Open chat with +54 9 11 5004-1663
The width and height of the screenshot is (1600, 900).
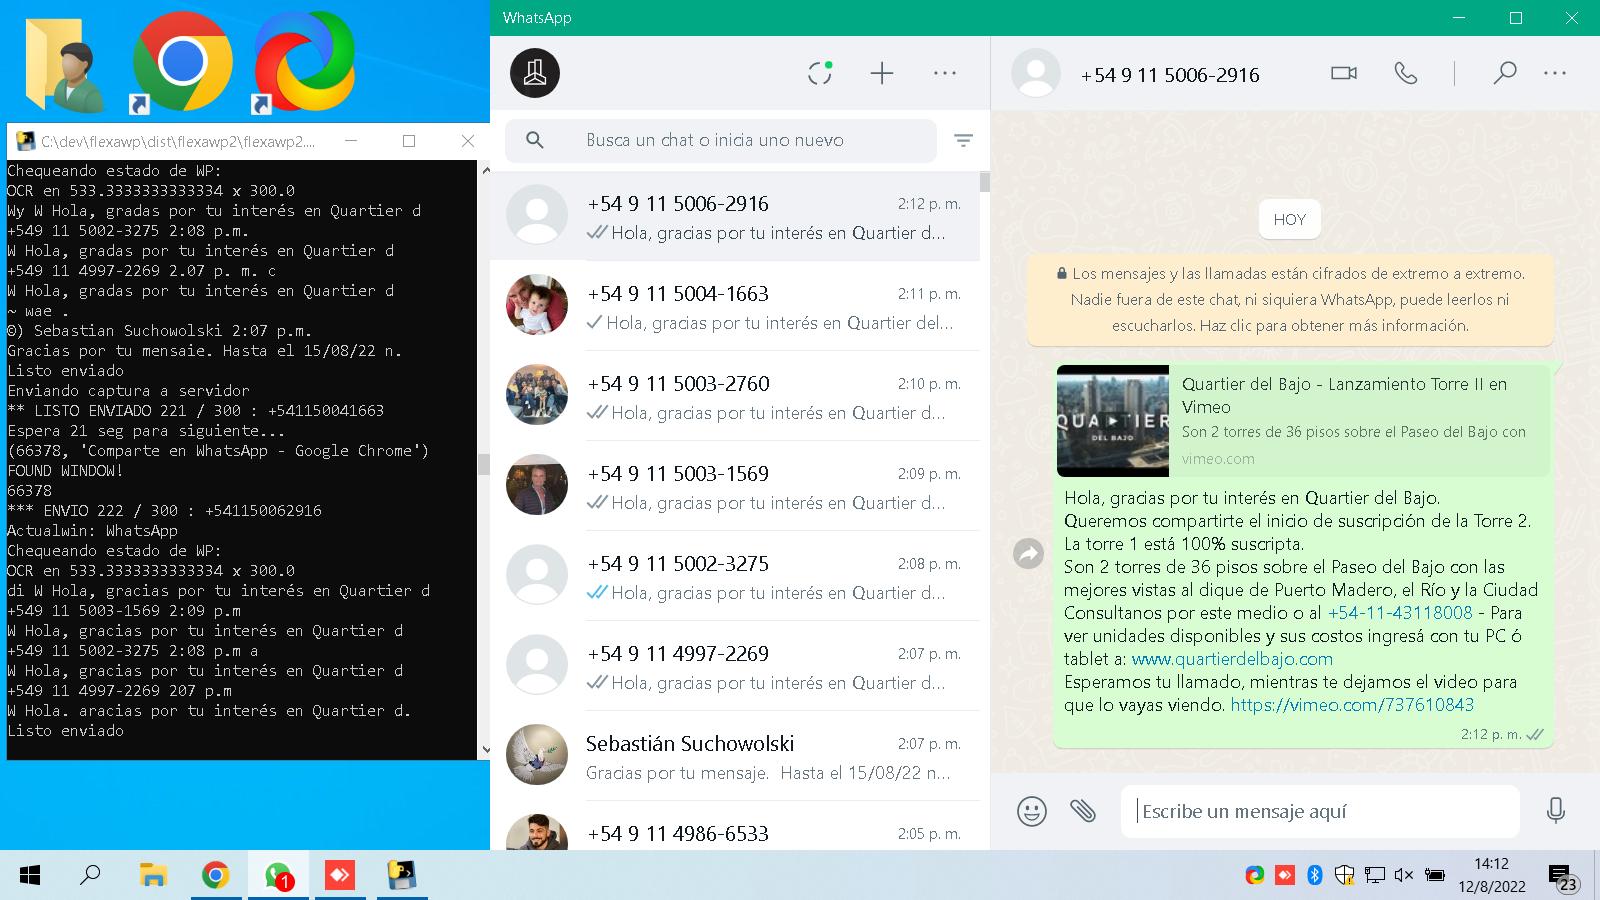[735, 306]
